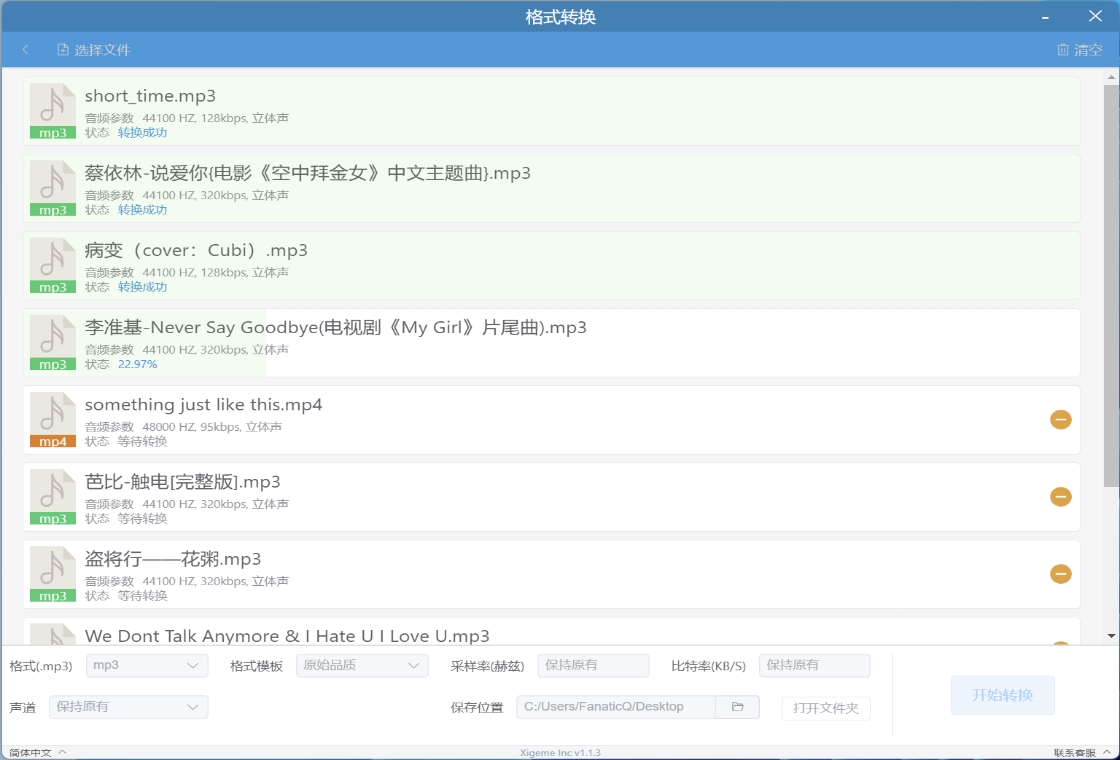Expand the 简体中文 language selector
This screenshot has width=1120, height=760.
[x=38, y=753]
